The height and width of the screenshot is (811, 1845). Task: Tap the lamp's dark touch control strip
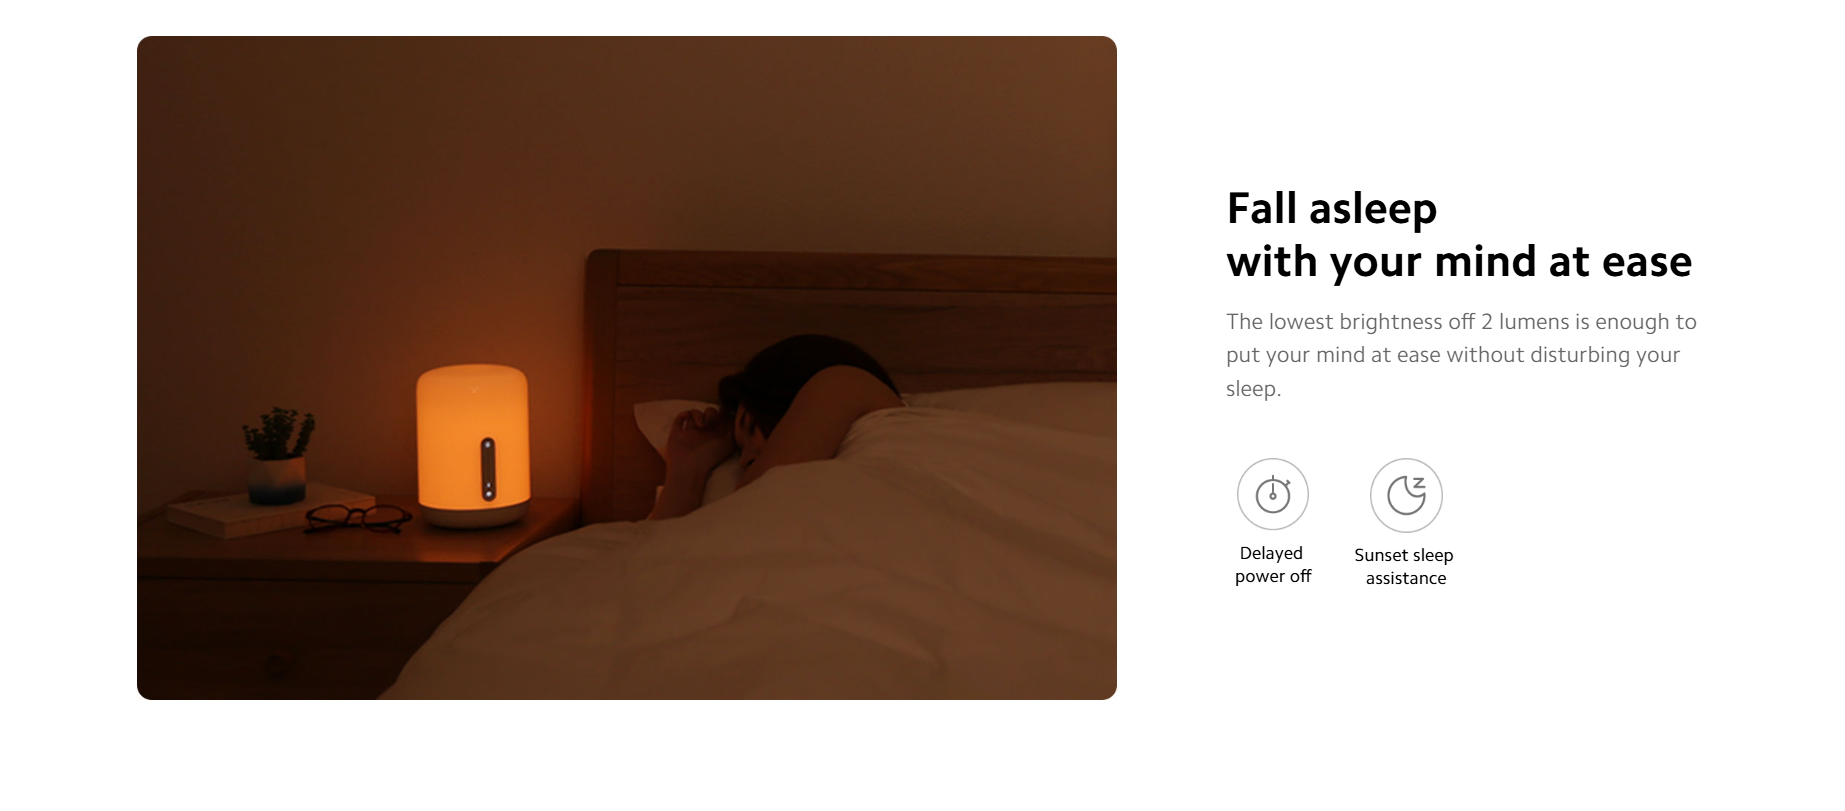488,468
